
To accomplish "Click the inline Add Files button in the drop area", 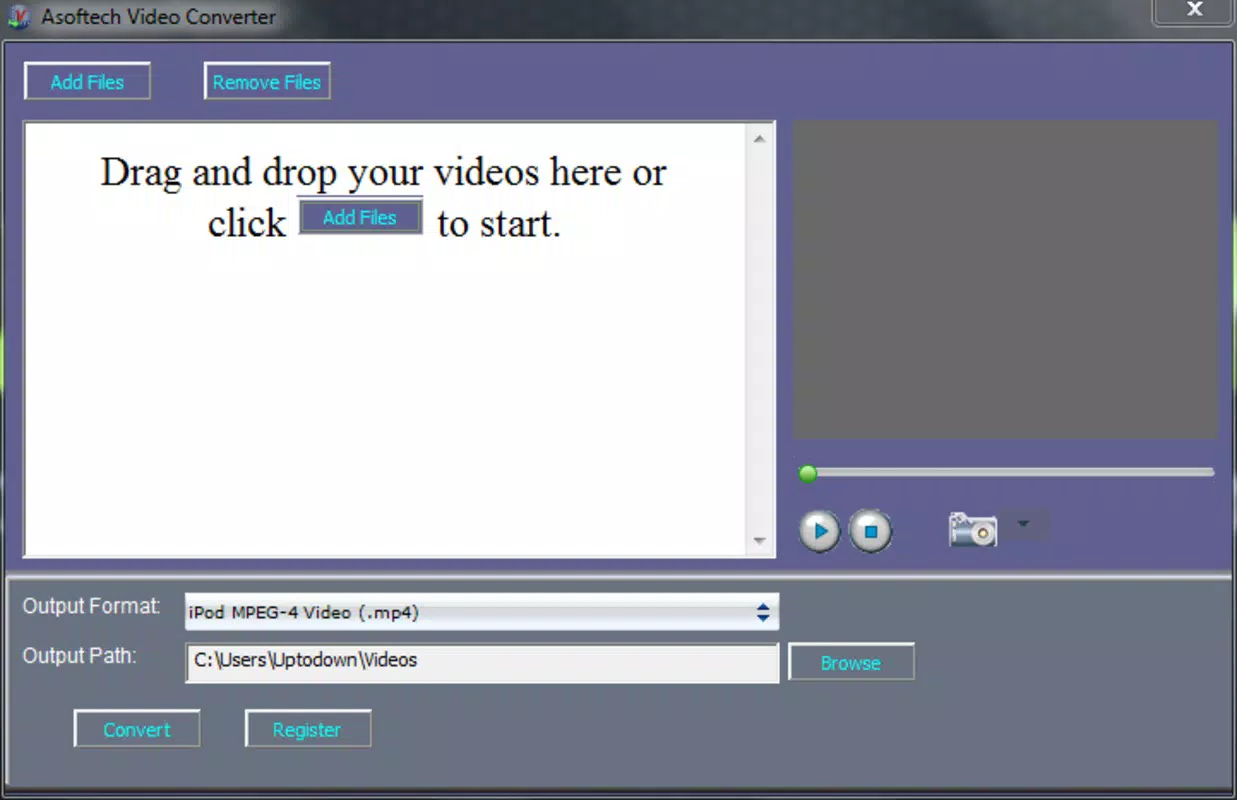I will pyautogui.click(x=360, y=217).
